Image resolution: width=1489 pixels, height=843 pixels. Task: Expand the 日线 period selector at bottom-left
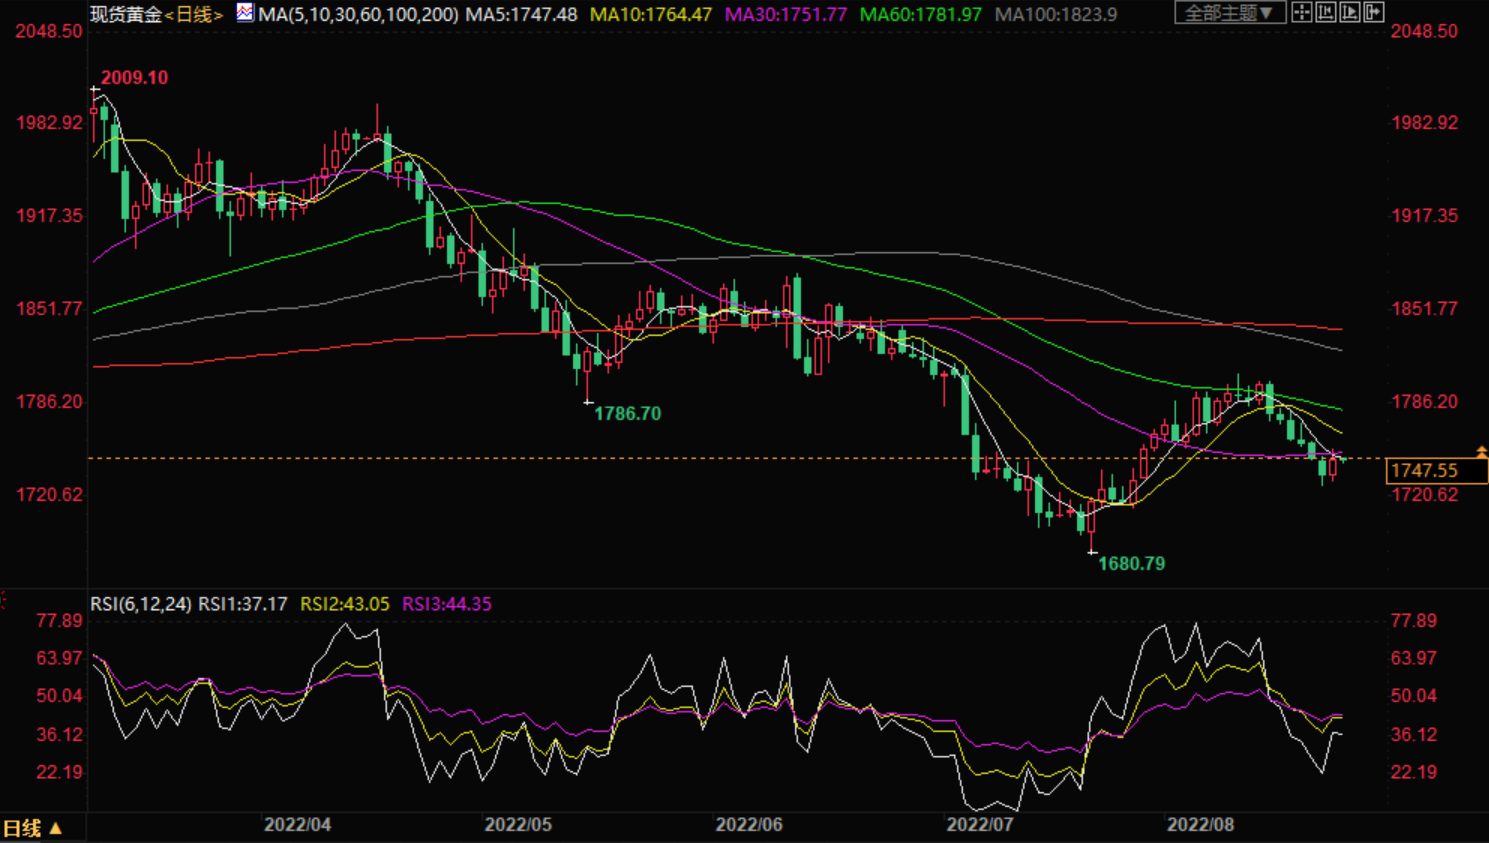[x=33, y=828]
